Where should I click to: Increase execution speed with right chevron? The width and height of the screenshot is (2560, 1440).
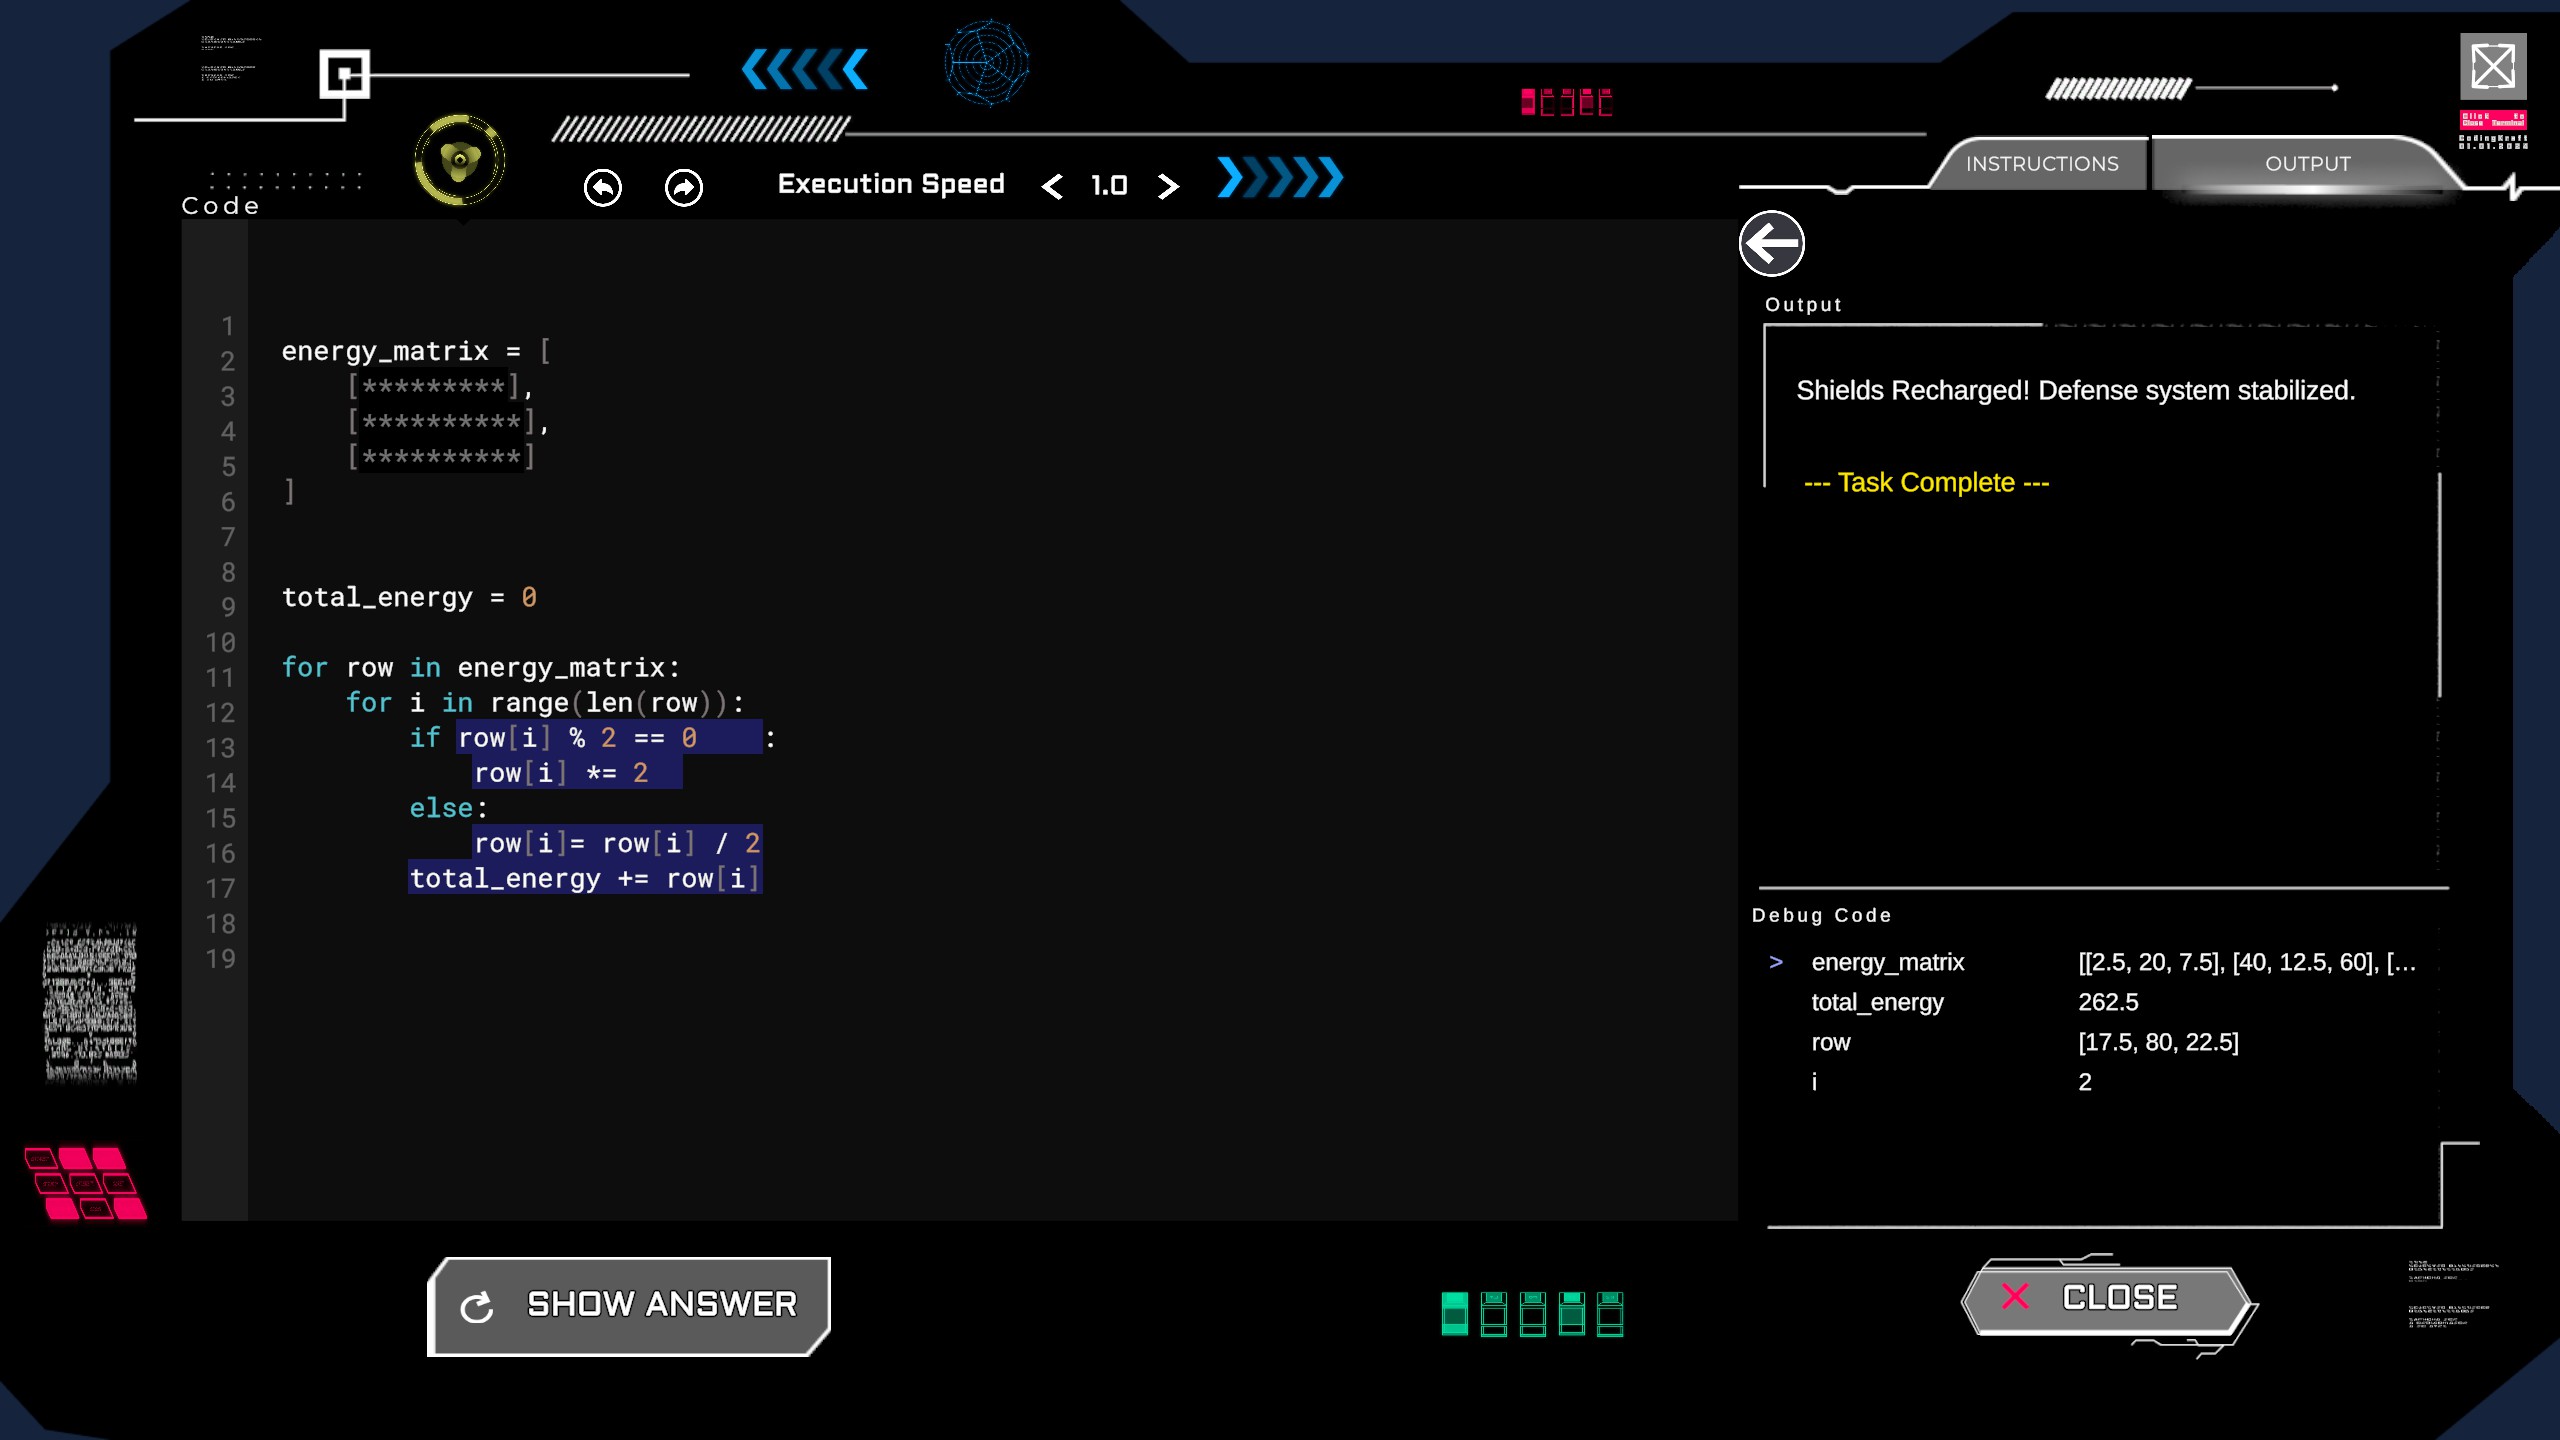coord(1168,186)
